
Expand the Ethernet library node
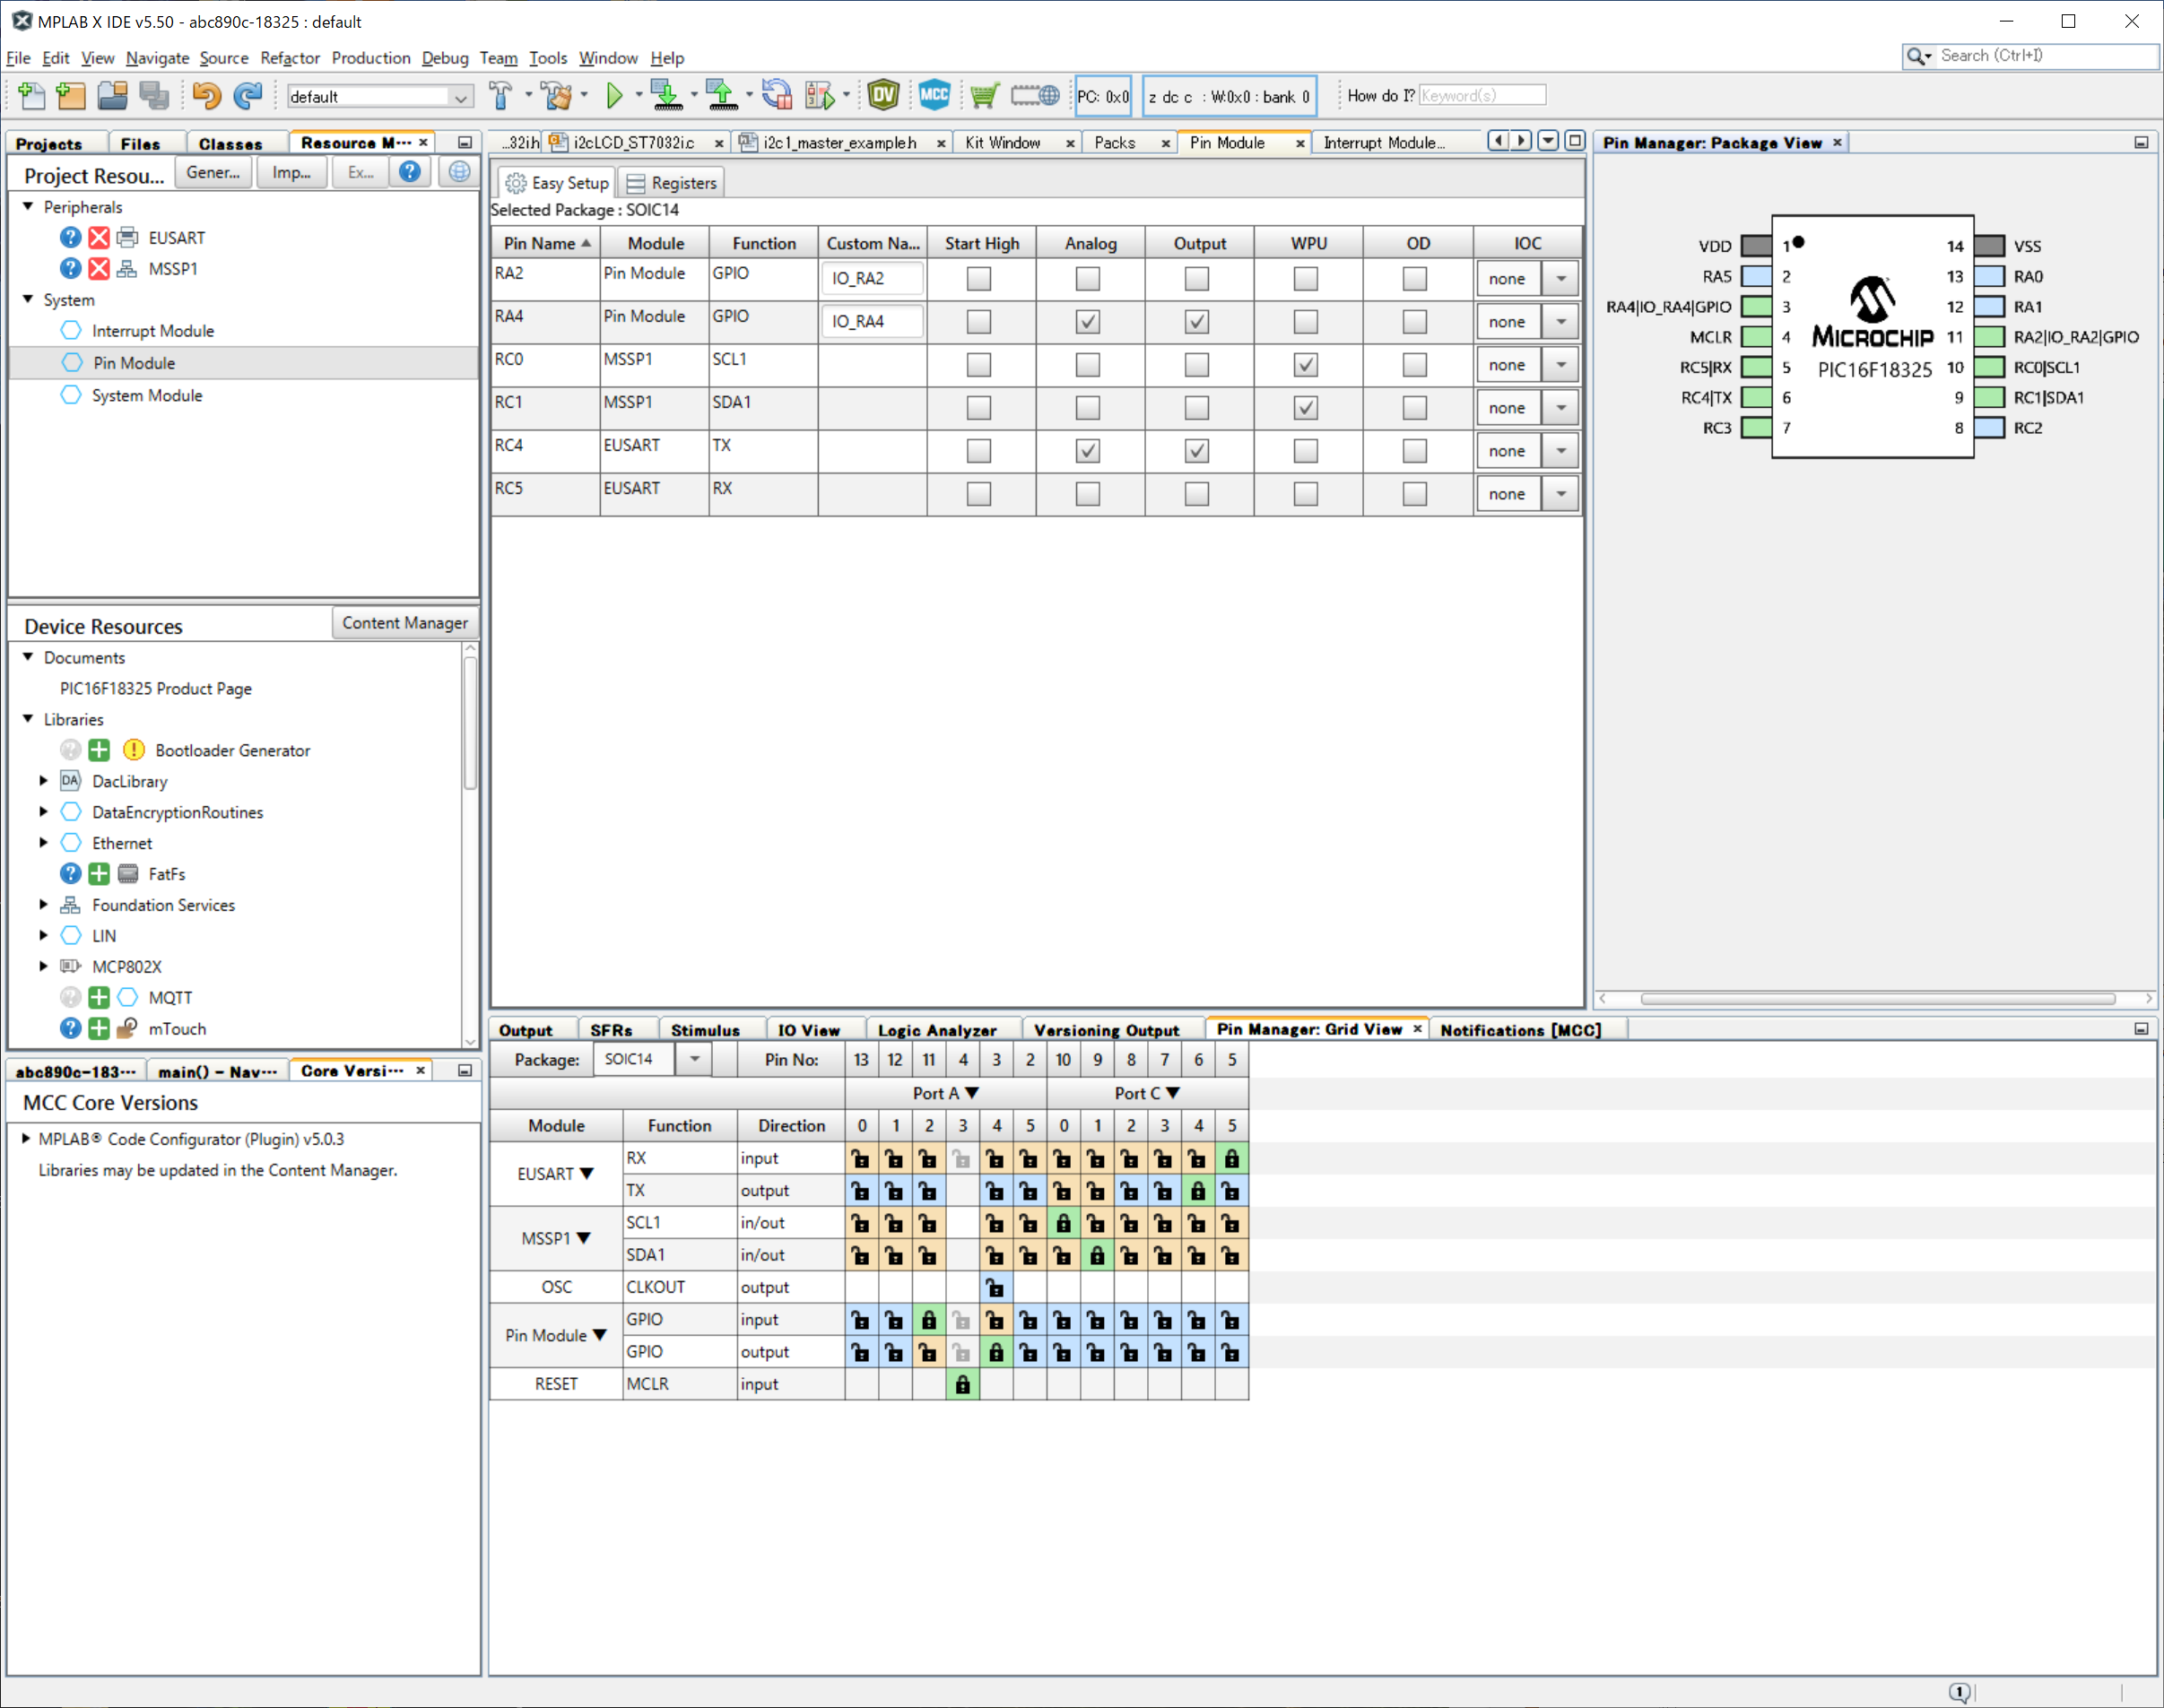tap(43, 843)
